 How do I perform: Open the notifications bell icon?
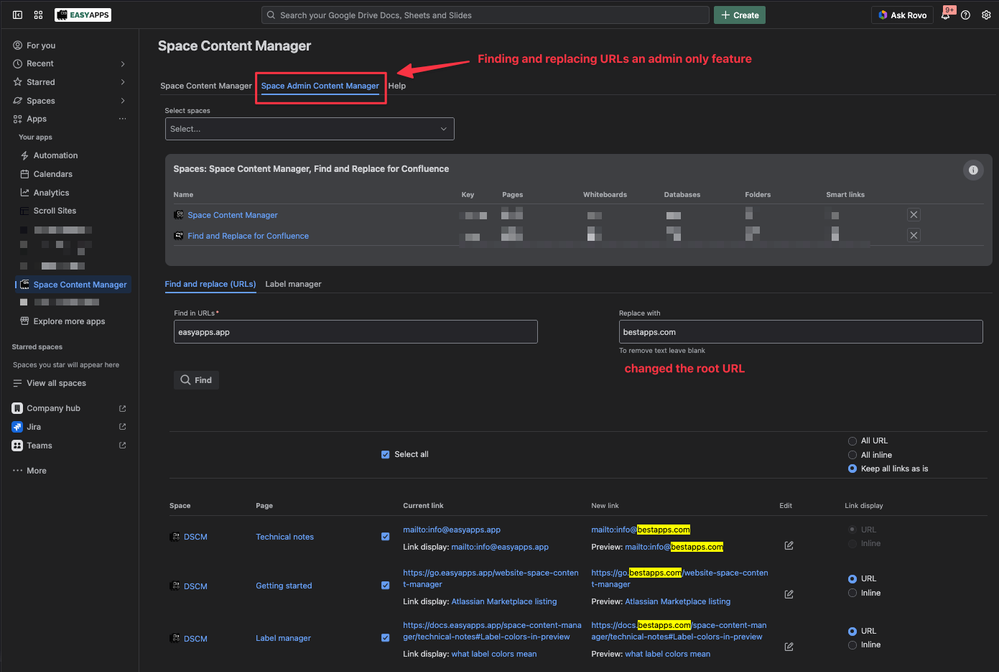(x=945, y=15)
